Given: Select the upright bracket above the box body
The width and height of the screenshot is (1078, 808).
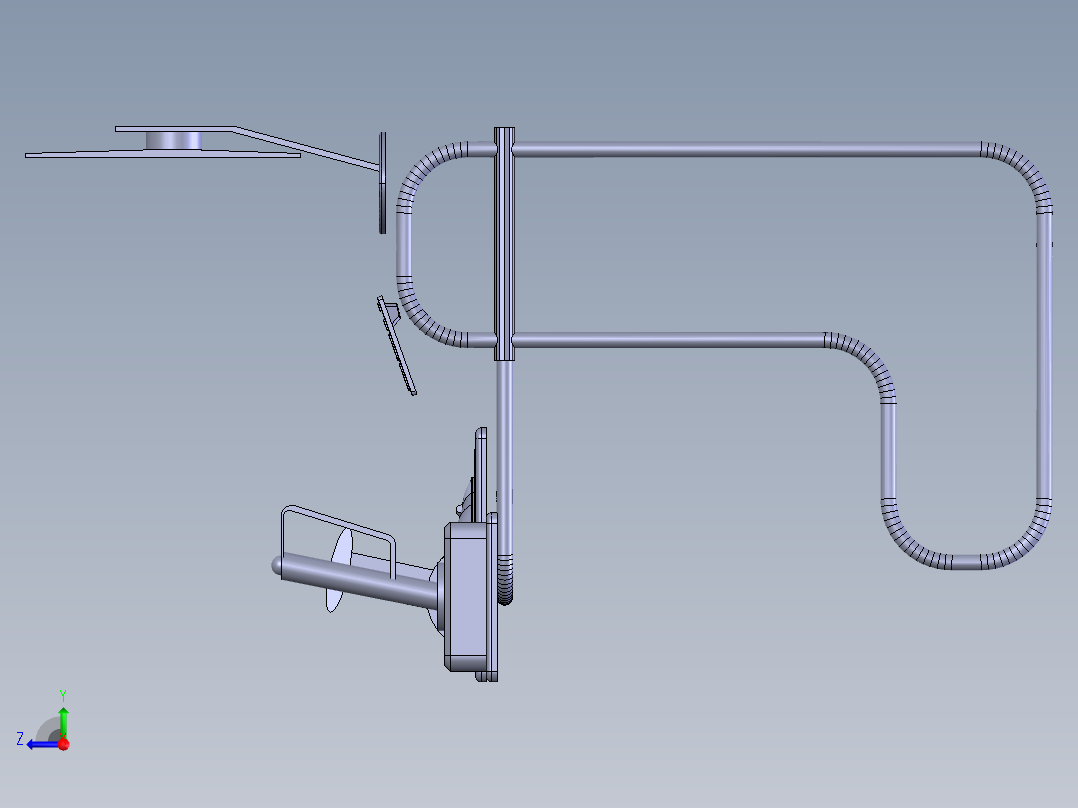Looking at the screenshot, I should 481,473.
